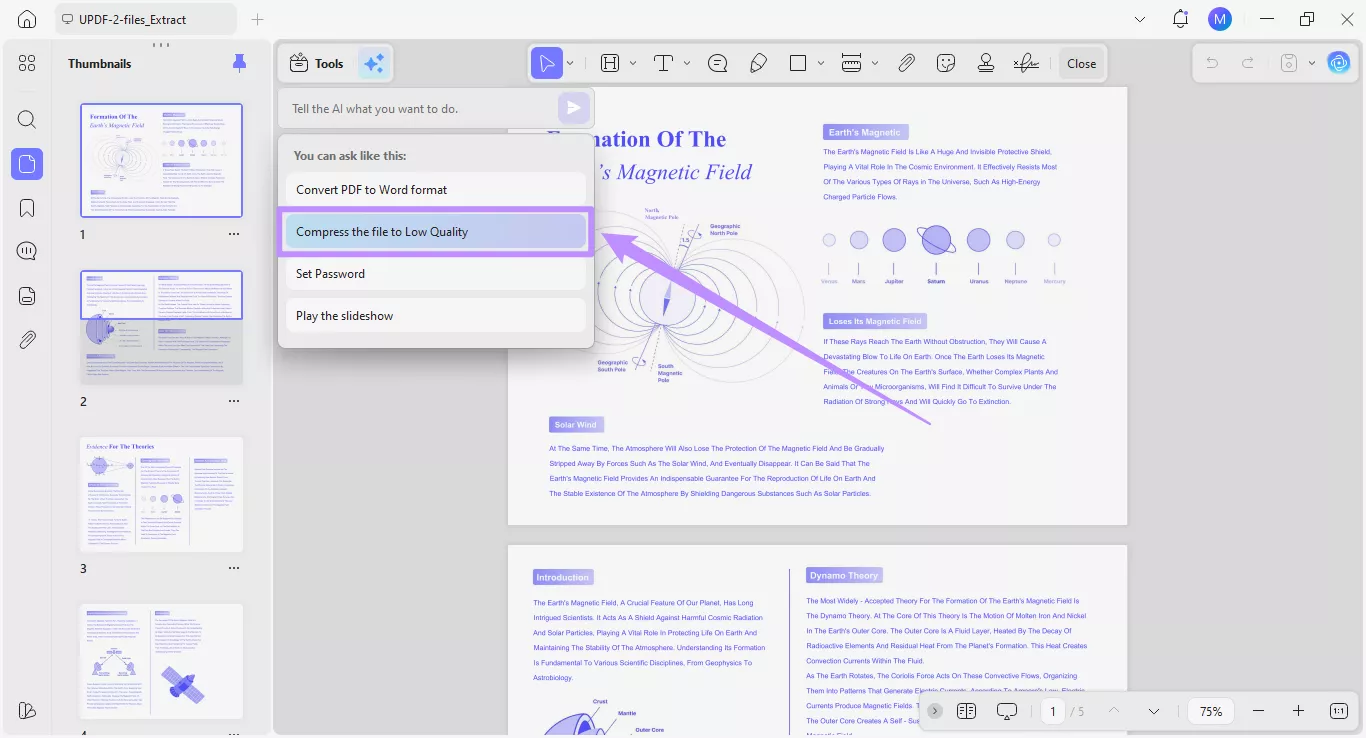This screenshot has height=738, width=1366.
Task: Open the Sticker tool
Action: pos(946,63)
